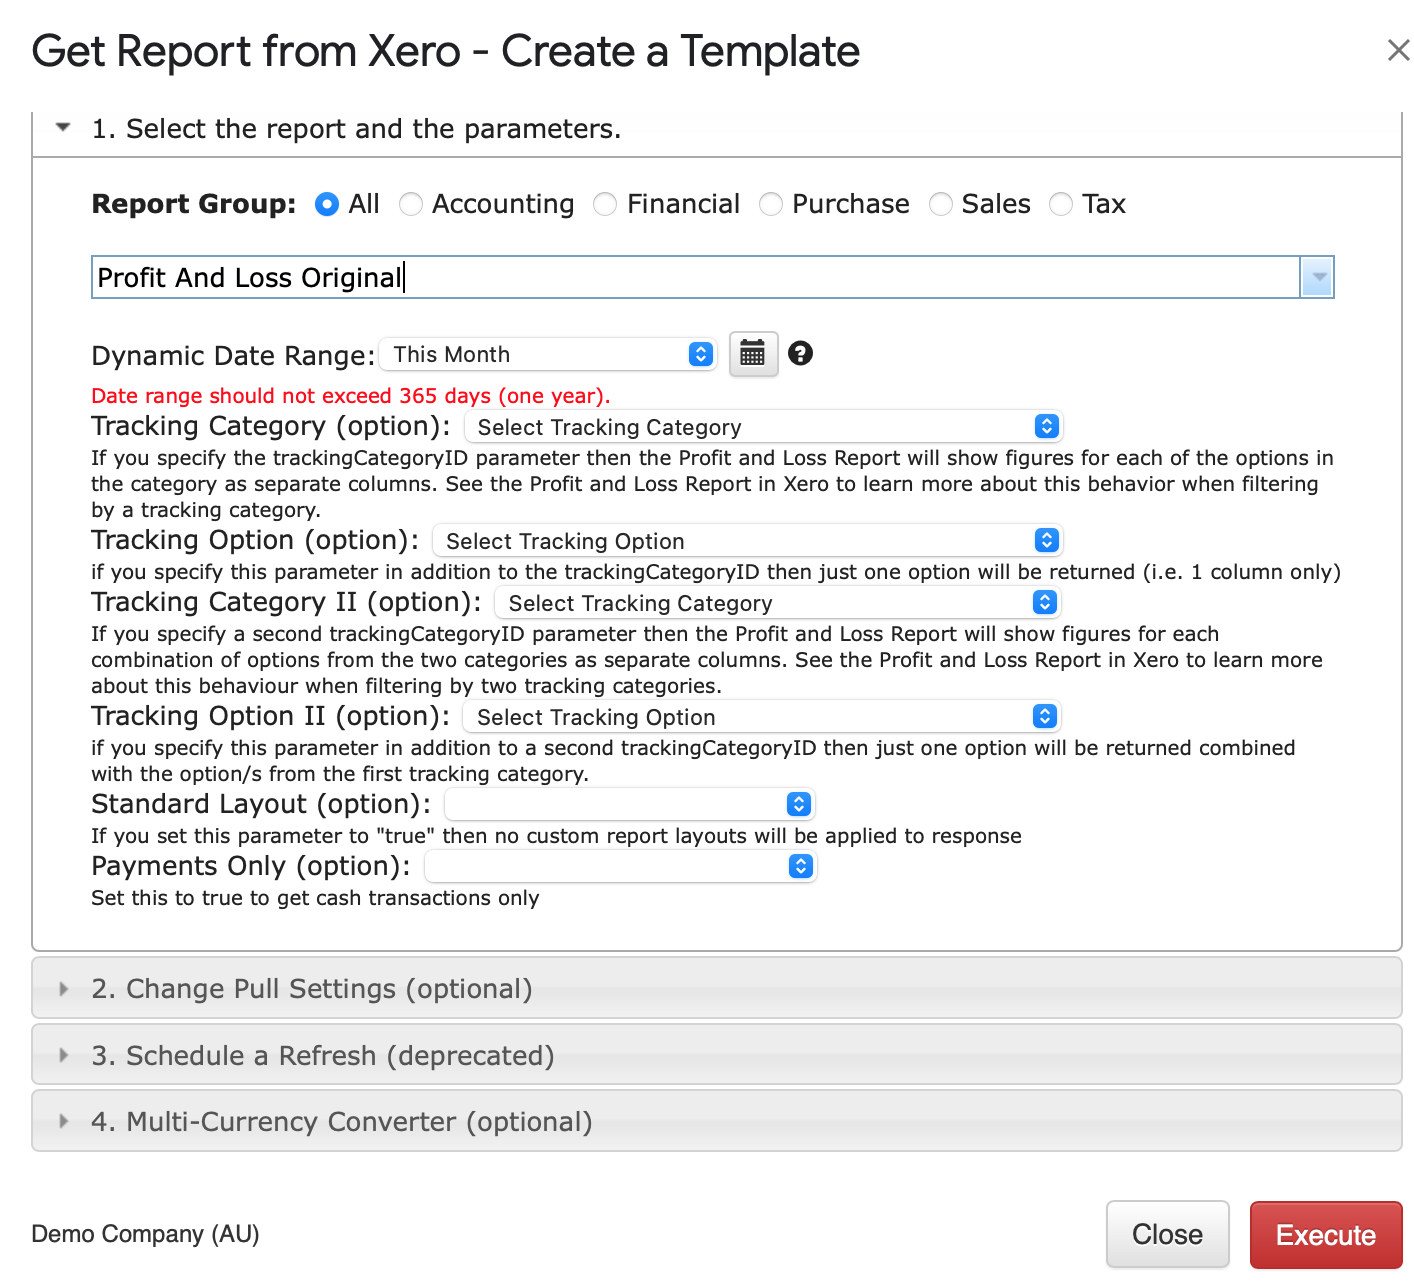
Task: Click the dialog title Get Report from Xero
Action: coord(446,51)
